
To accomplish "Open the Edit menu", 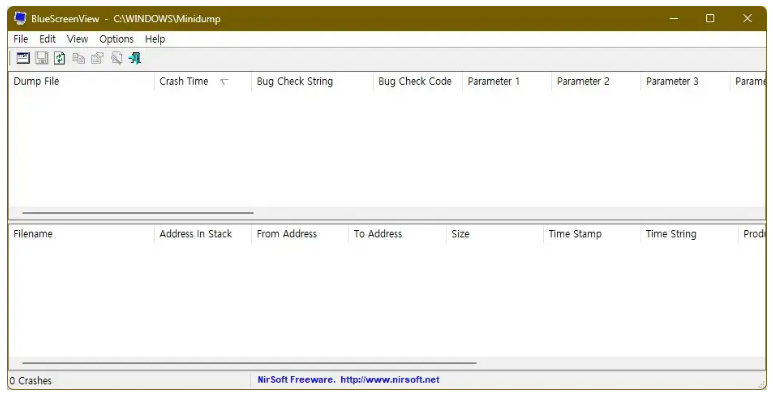I will (47, 39).
